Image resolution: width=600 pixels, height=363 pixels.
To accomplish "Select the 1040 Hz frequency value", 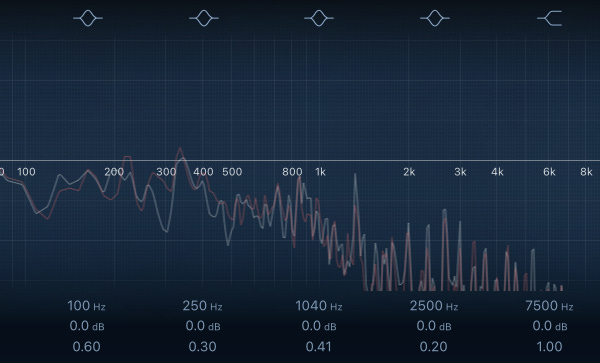I will (x=319, y=306).
